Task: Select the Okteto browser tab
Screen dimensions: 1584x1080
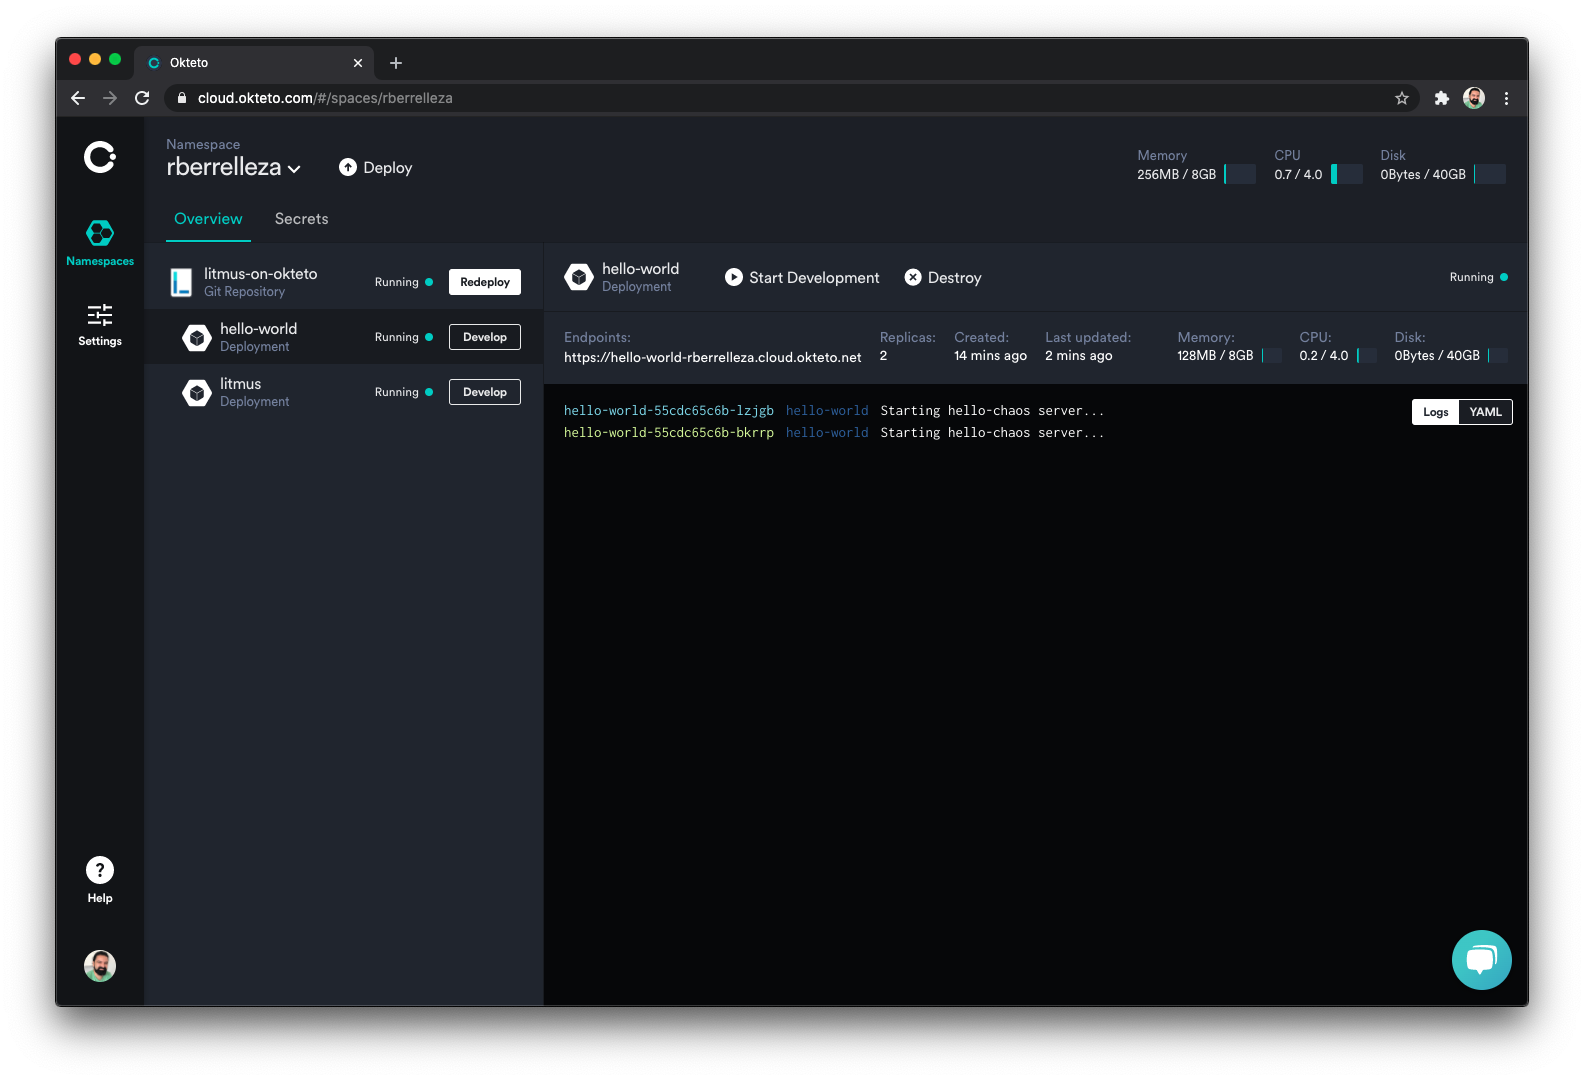Action: tap(255, 63)
